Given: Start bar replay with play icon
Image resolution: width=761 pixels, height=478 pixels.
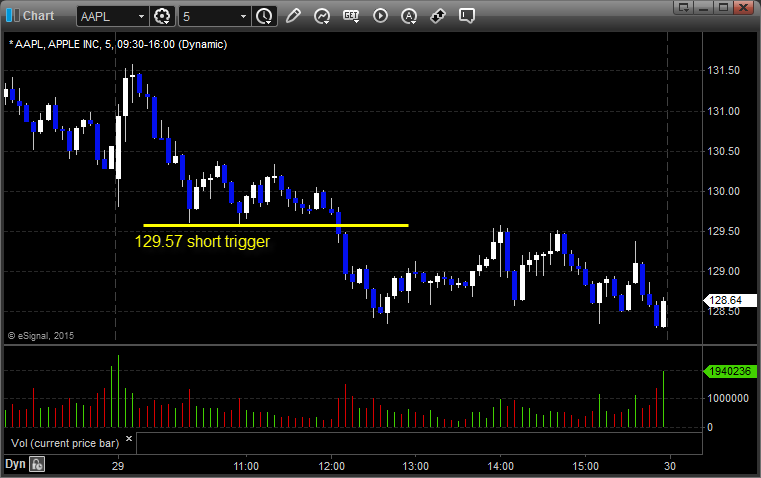Looking at the screenshot, I should click(x=380, y=16).
